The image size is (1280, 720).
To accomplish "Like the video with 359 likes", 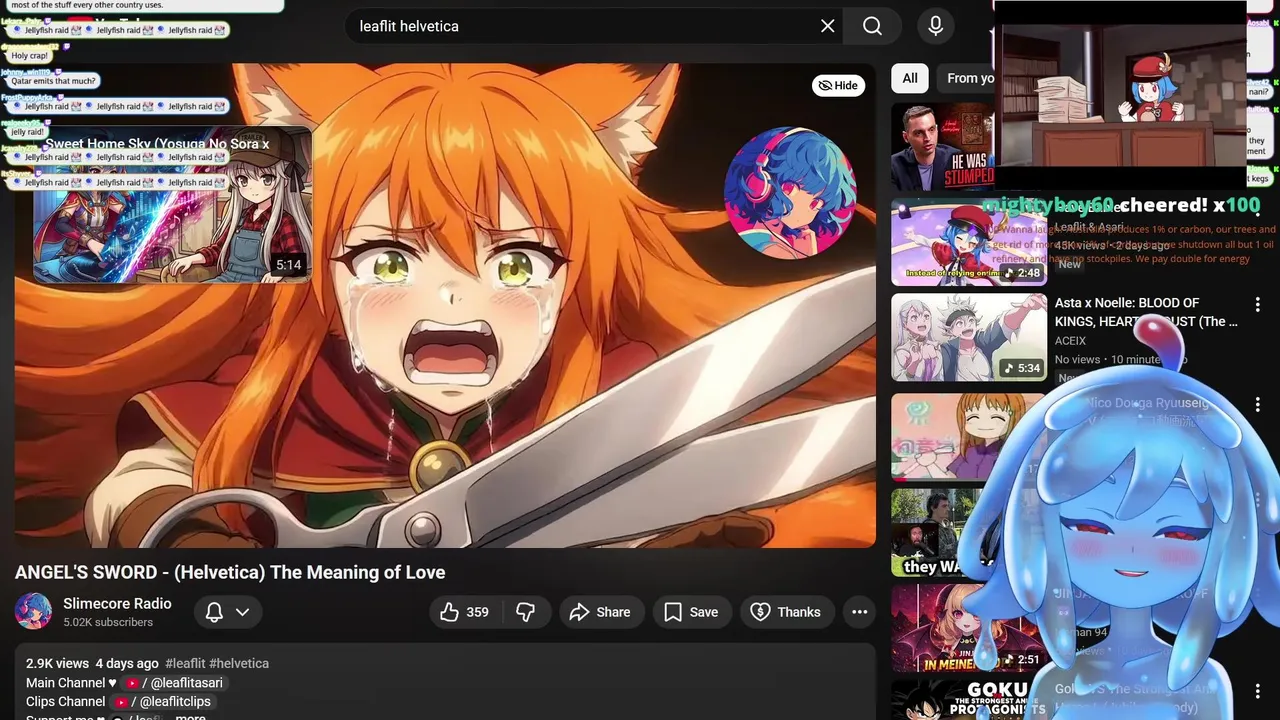I will click(x=465, y=612).
